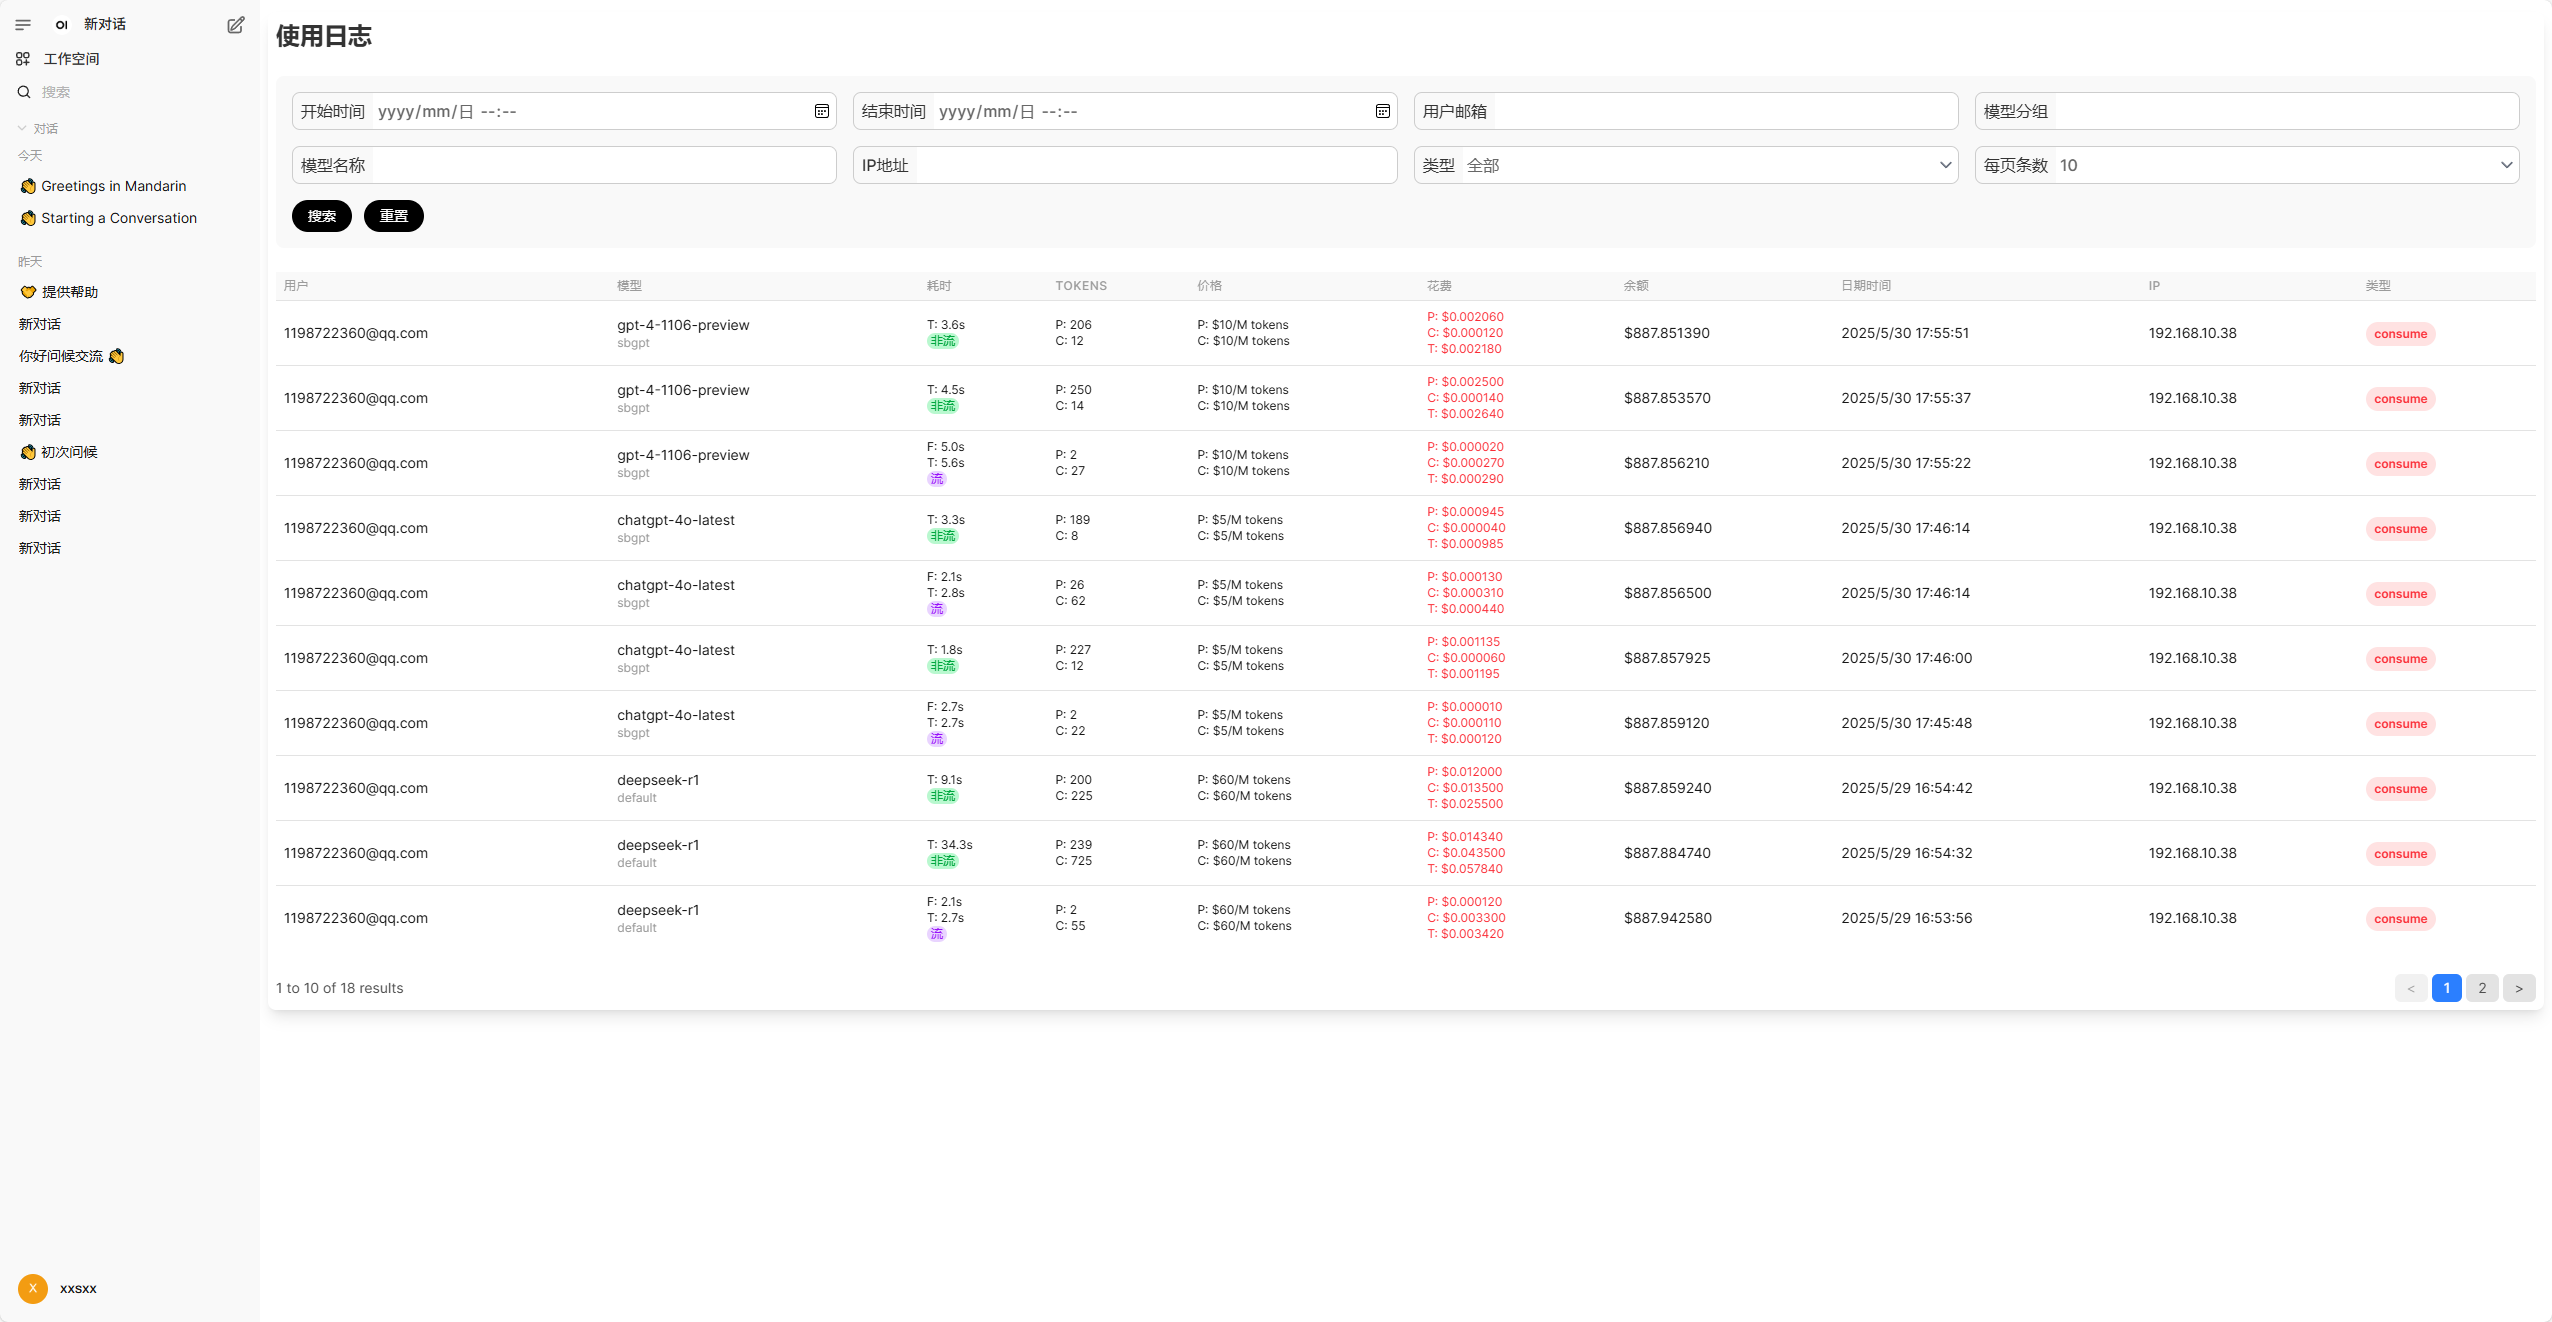The height and width of the screenshot is (1322, 2552).
Task: Open the Workspace grid icon
Action: pyautogui.click(x=23, y=59)
